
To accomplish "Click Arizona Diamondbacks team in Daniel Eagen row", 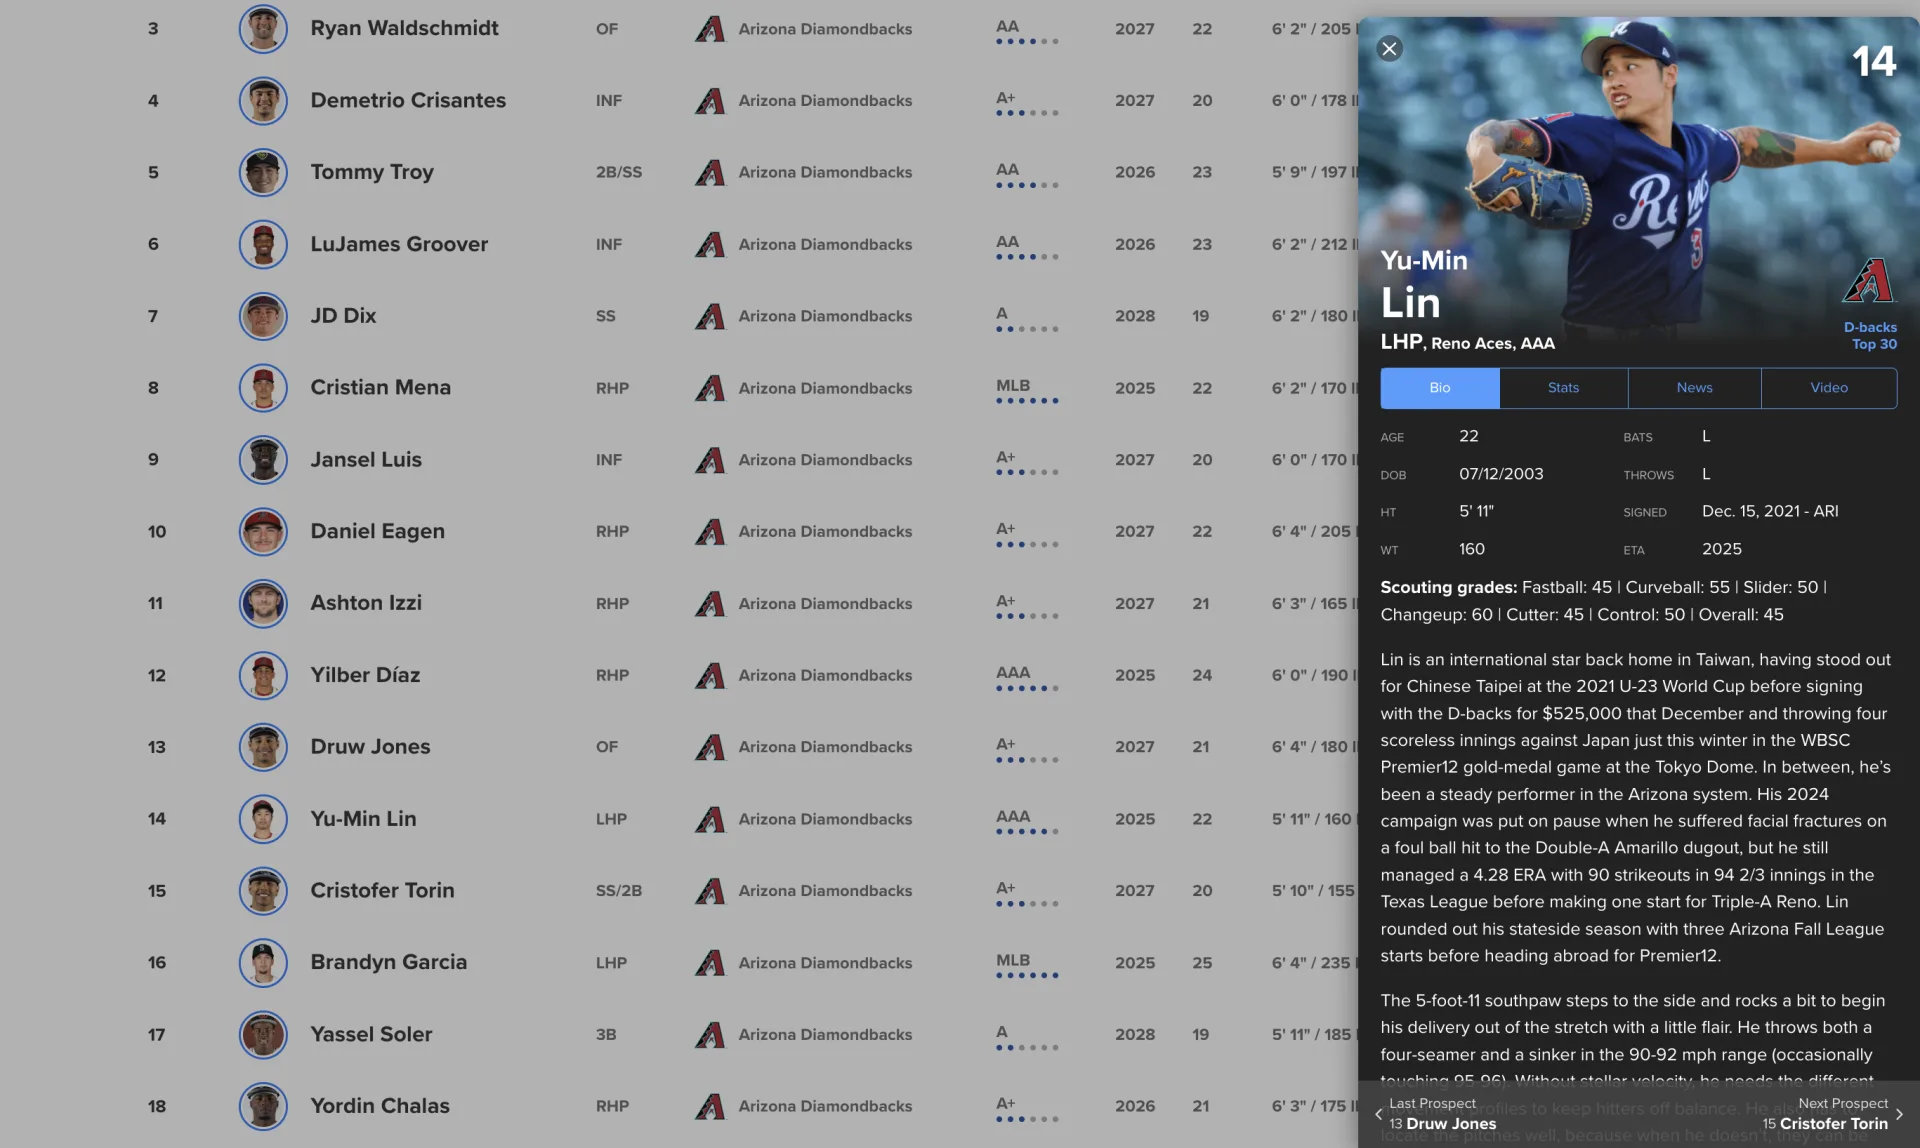I will 824,532.
